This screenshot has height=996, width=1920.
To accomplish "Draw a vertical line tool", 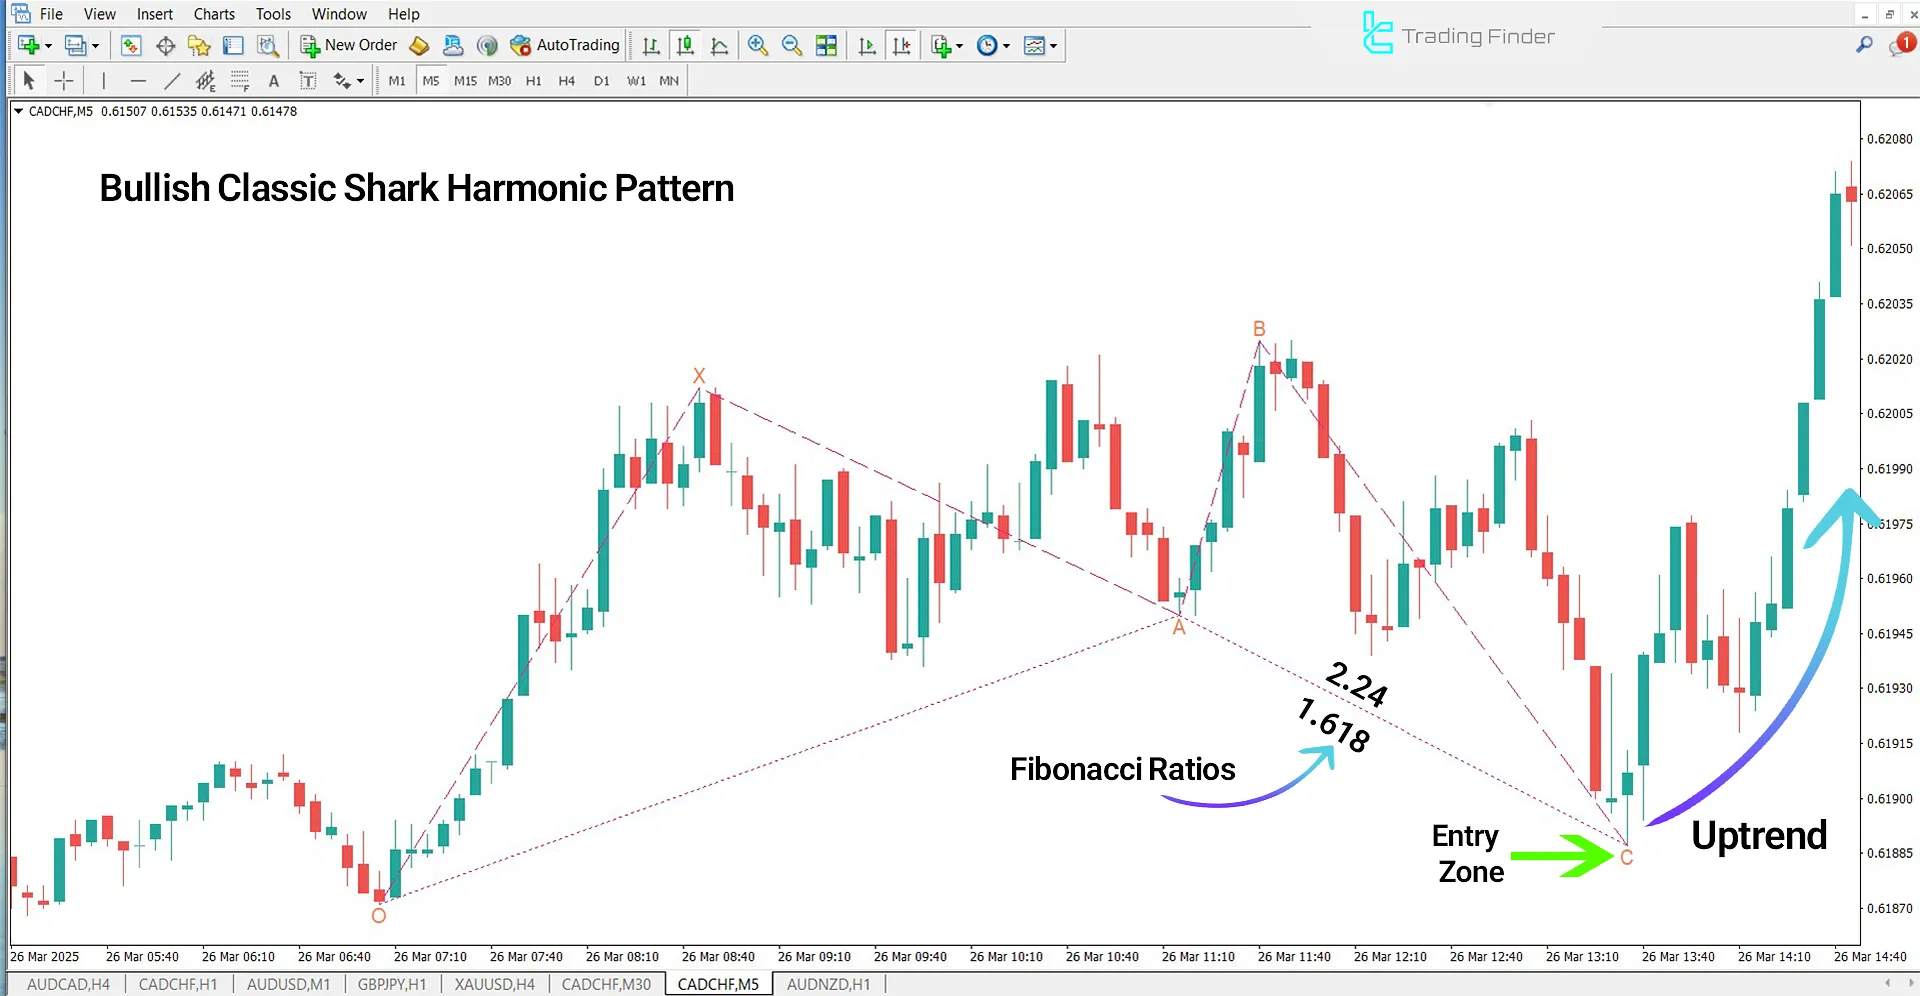I will tap(104, 81).
